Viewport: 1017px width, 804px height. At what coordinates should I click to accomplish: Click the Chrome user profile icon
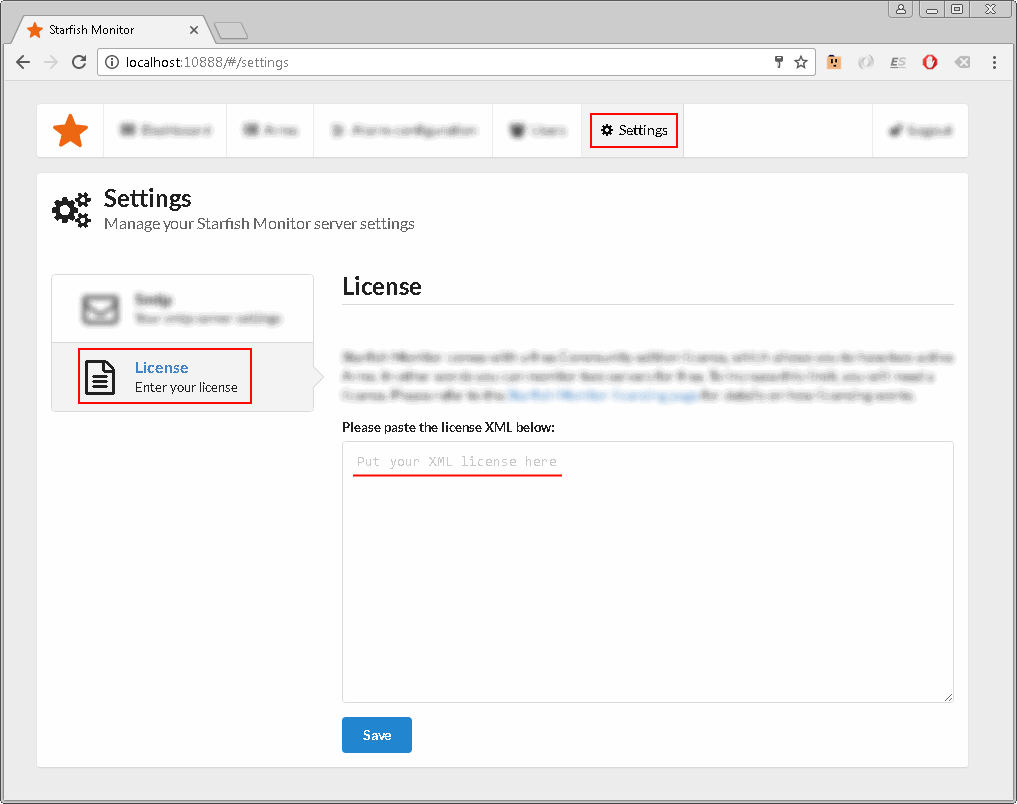coord(901,9)
